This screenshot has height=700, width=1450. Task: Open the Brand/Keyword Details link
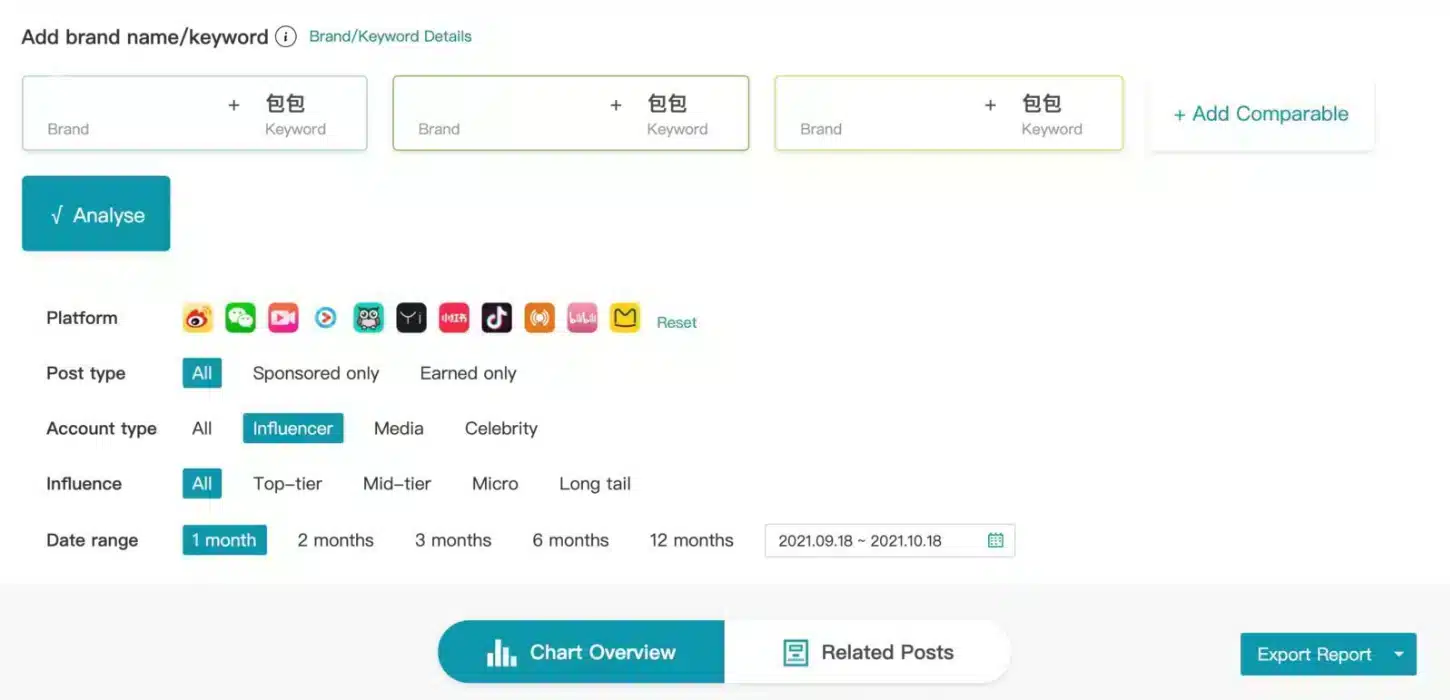point(390,36)
